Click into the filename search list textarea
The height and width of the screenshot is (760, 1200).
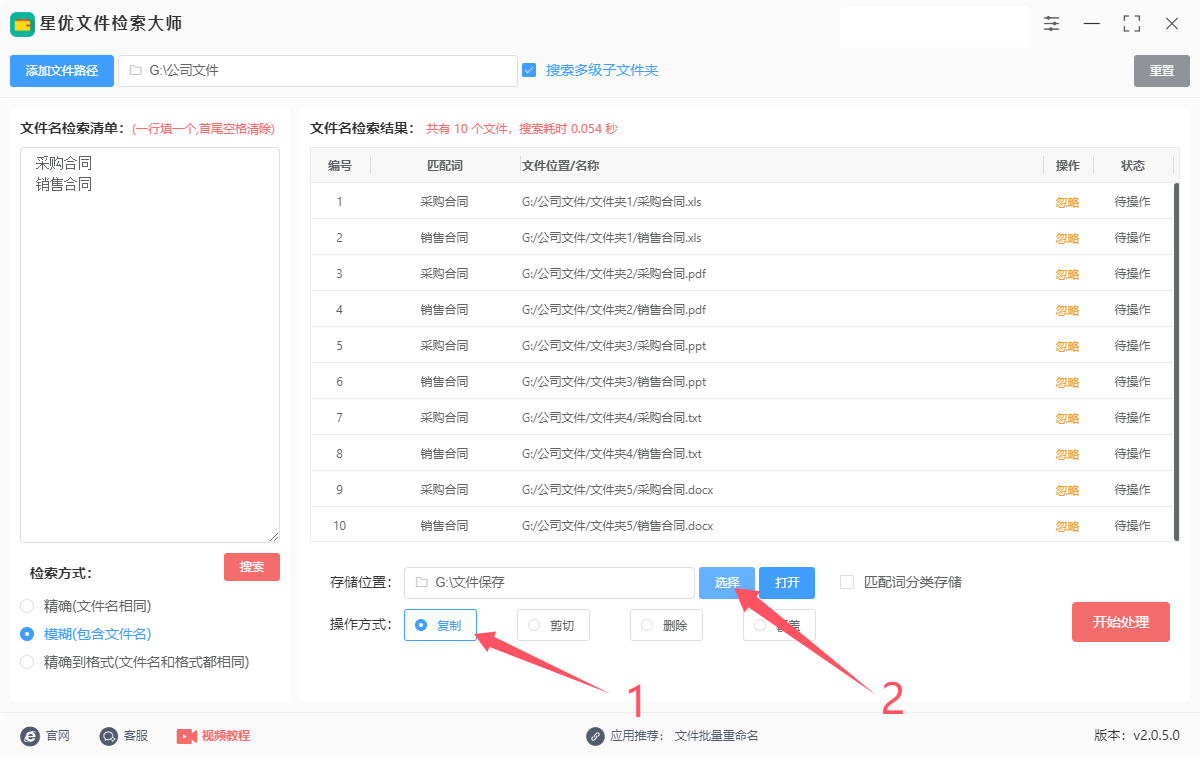click(x=150, y=345)
